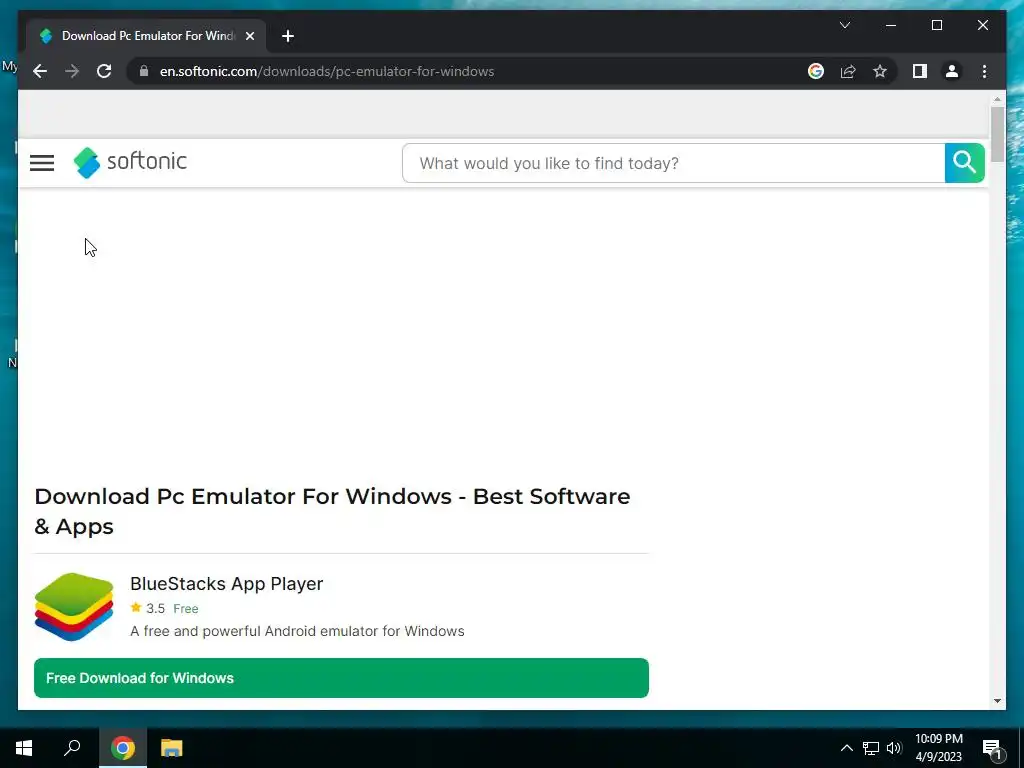Reload the current page
Viewport: 1024px width, 768px height.
click(104, 71)
